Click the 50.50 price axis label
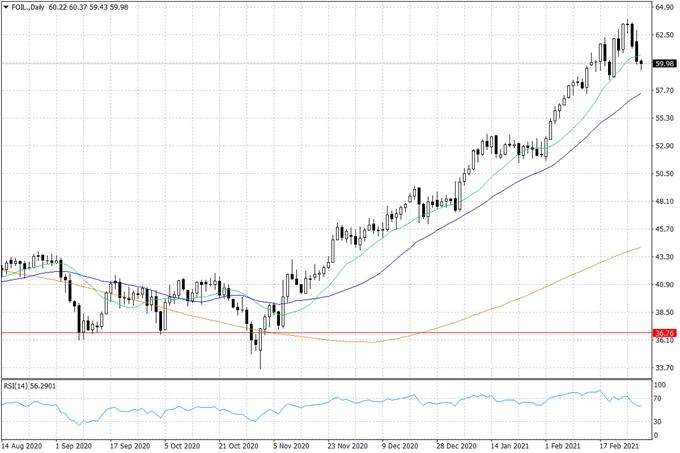Image resolution: width=680 pixels, height=453 pixels. click(x=663, y=173)
